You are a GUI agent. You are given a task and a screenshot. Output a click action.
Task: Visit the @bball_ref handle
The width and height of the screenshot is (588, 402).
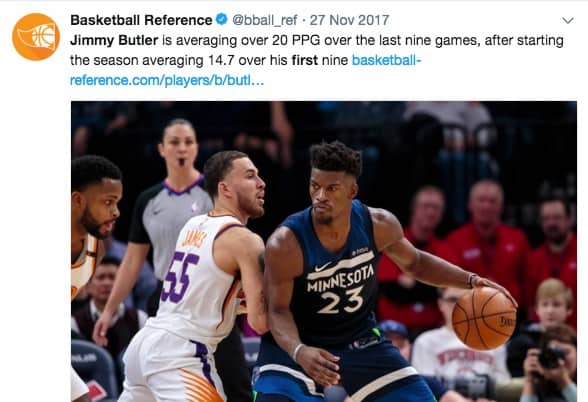coord(265,20)
